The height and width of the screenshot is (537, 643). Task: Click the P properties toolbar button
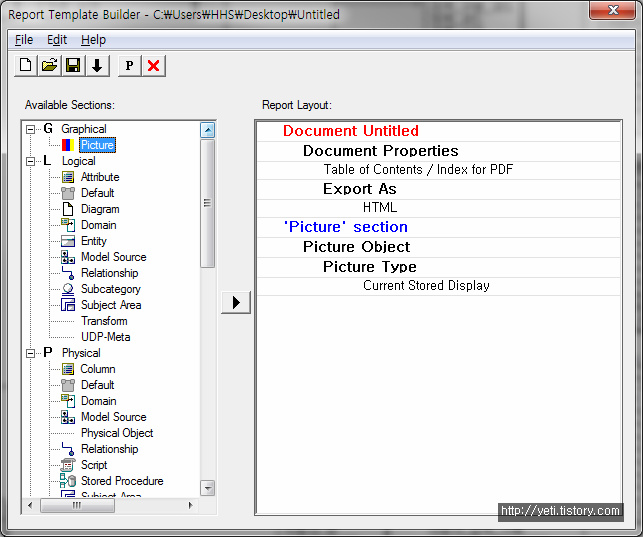pos(129,66)
